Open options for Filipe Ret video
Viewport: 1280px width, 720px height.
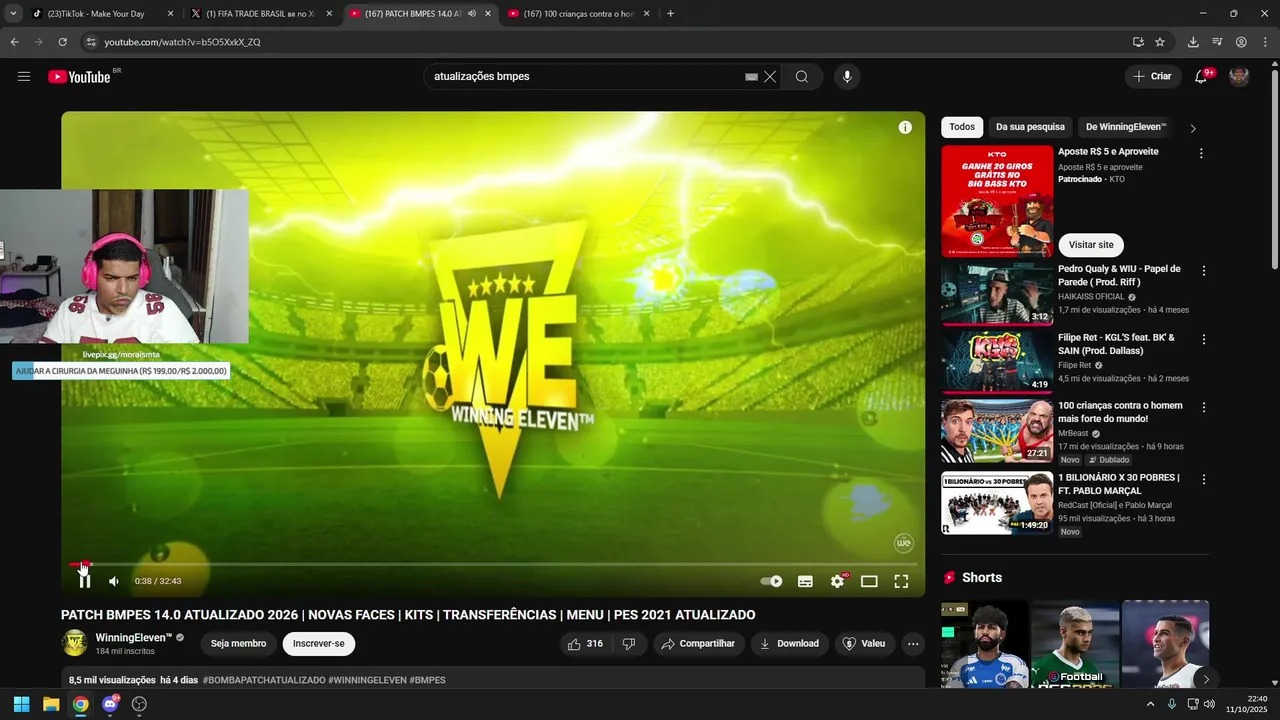pyautogui.click(x=1204, y=340)
